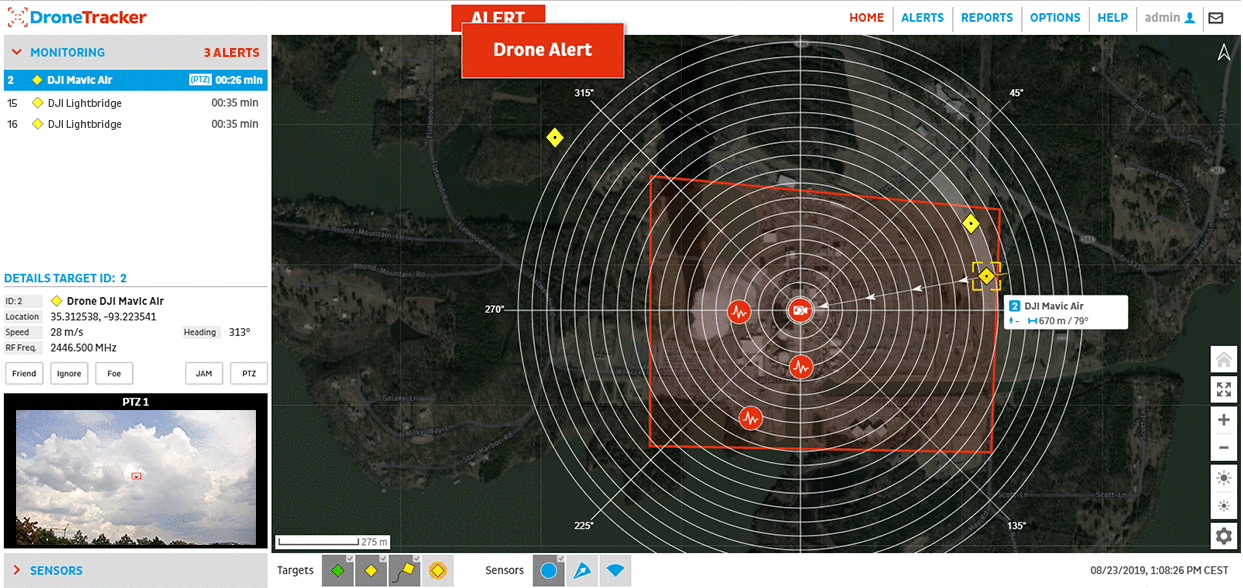
Task: Click the camera sensor at the map center
Action: click(x=800, y=310)
